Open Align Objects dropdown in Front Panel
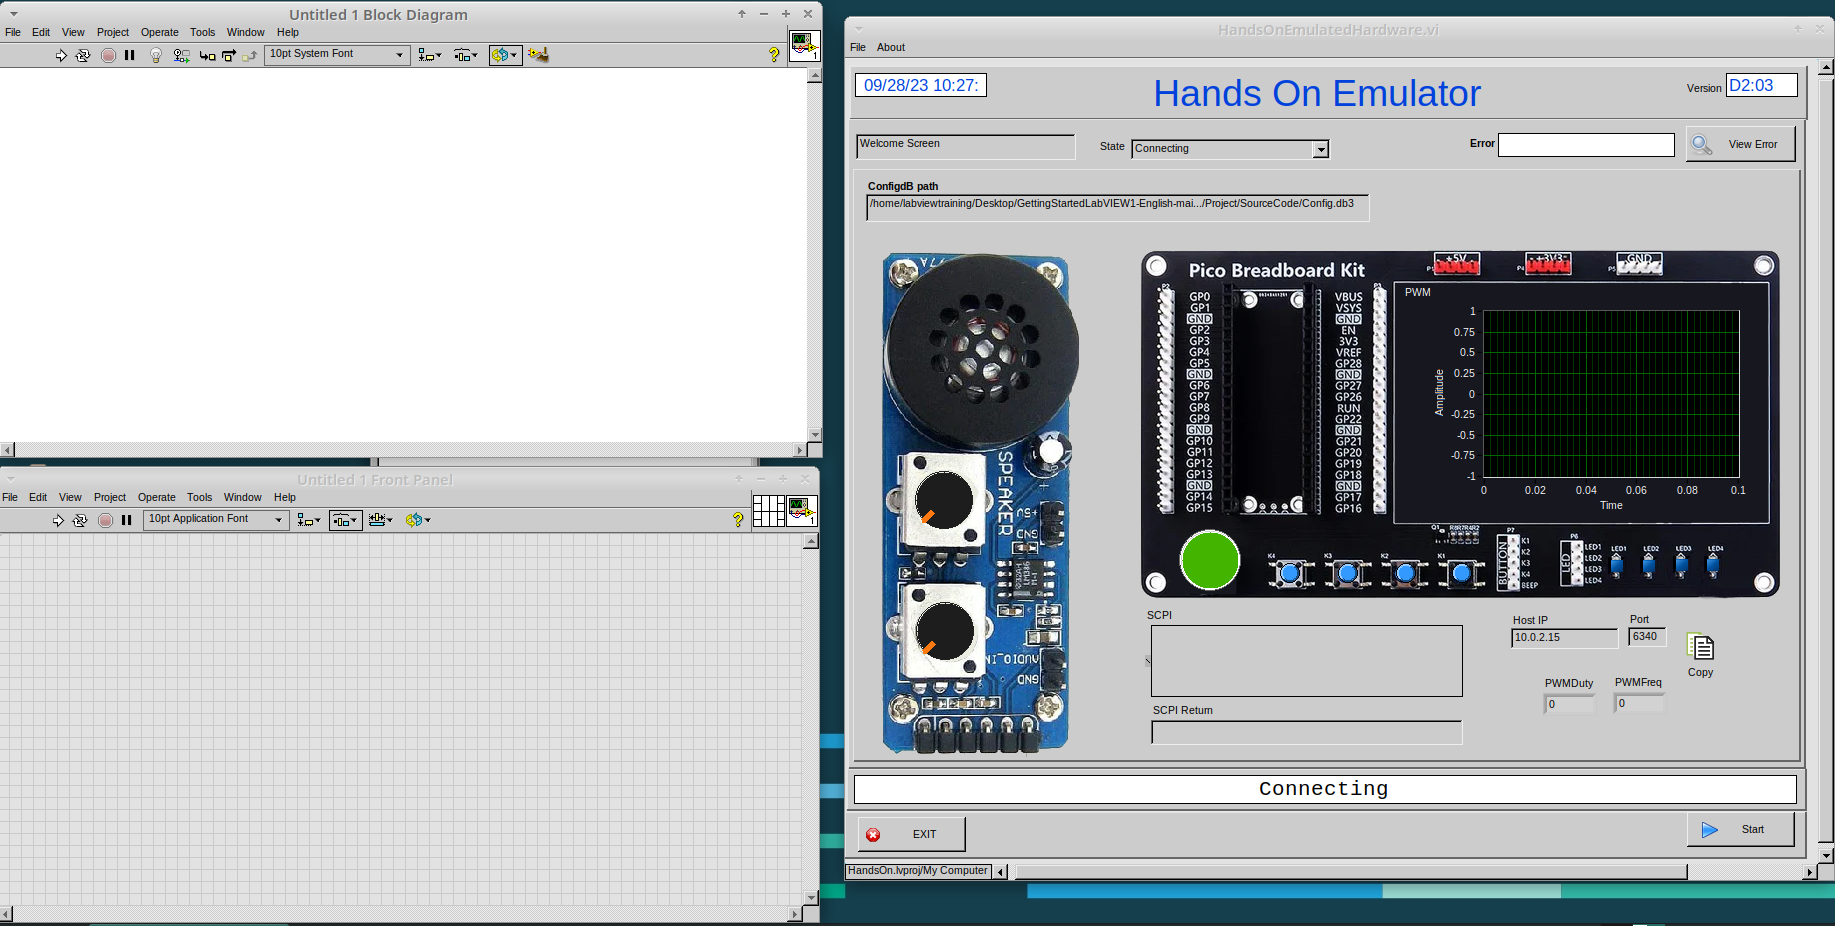 tap(309, 520)
